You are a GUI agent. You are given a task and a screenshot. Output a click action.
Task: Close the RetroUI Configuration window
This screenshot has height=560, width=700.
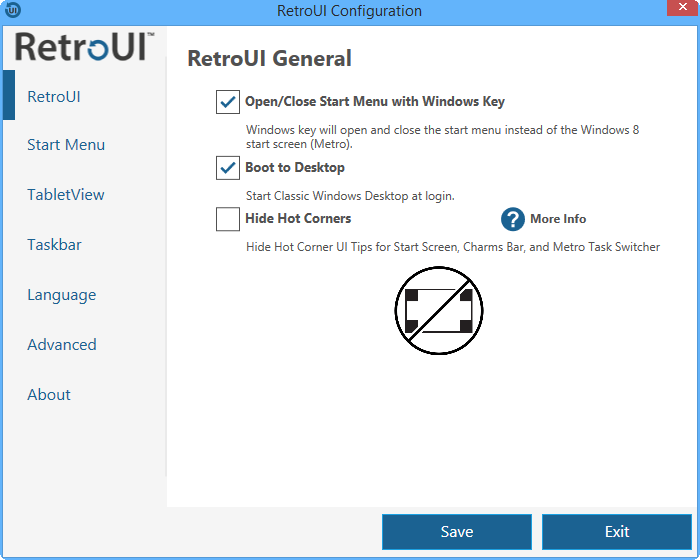pos(683,8)
